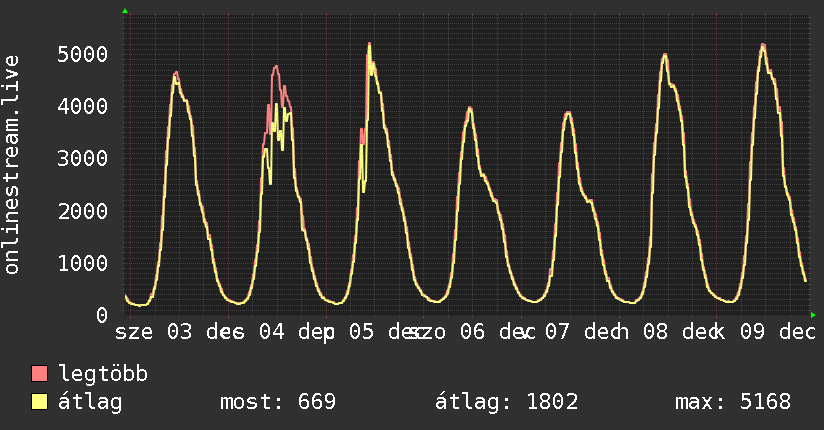Viewport: 824px width, 430px height.
Task: Click the pink legtöbb legend swatch
Action: click(39, 373)
